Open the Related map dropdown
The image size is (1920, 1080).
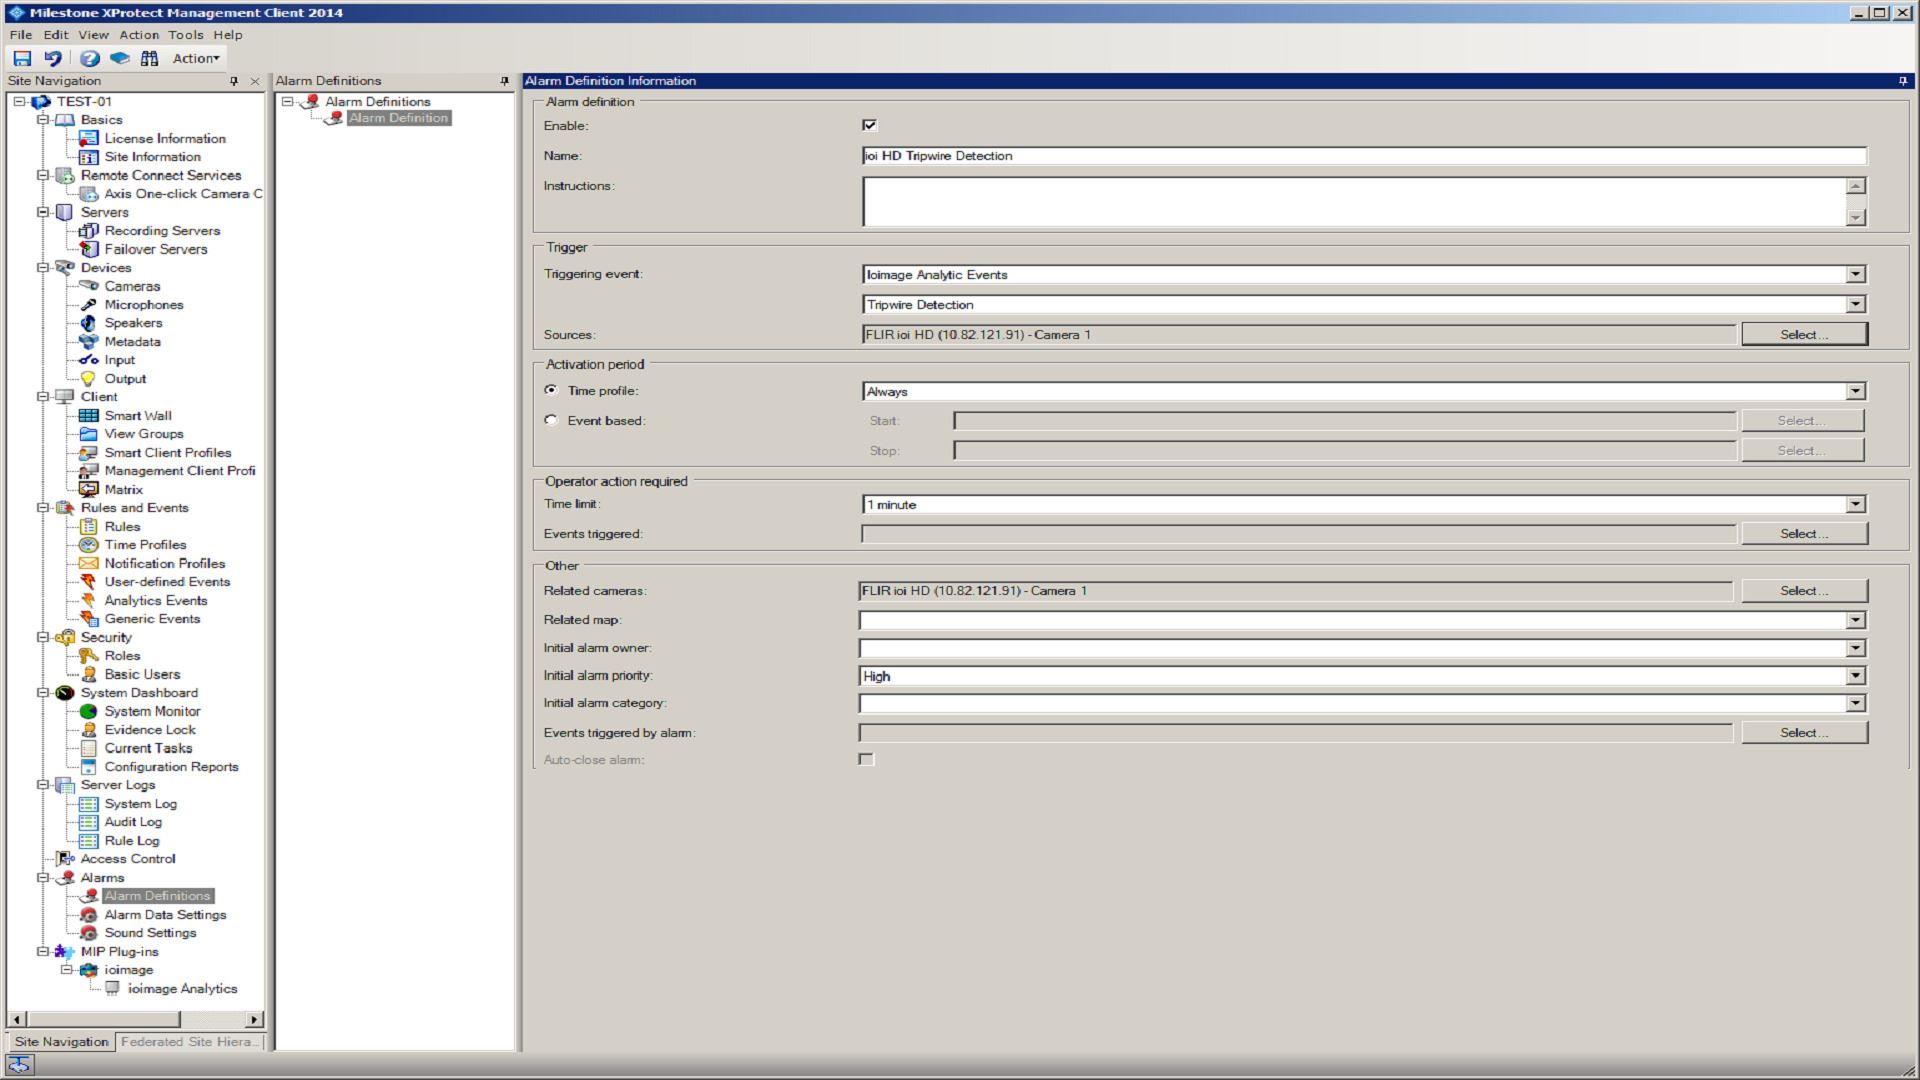coord(1856,620)
